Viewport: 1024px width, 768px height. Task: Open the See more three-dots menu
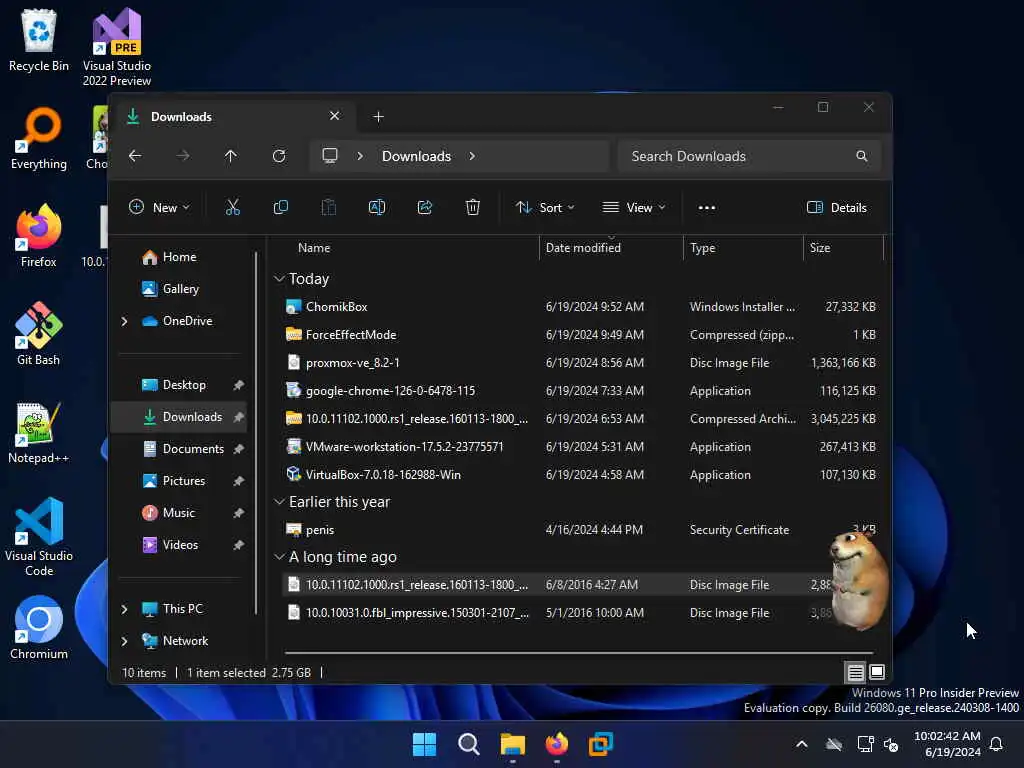707,208
